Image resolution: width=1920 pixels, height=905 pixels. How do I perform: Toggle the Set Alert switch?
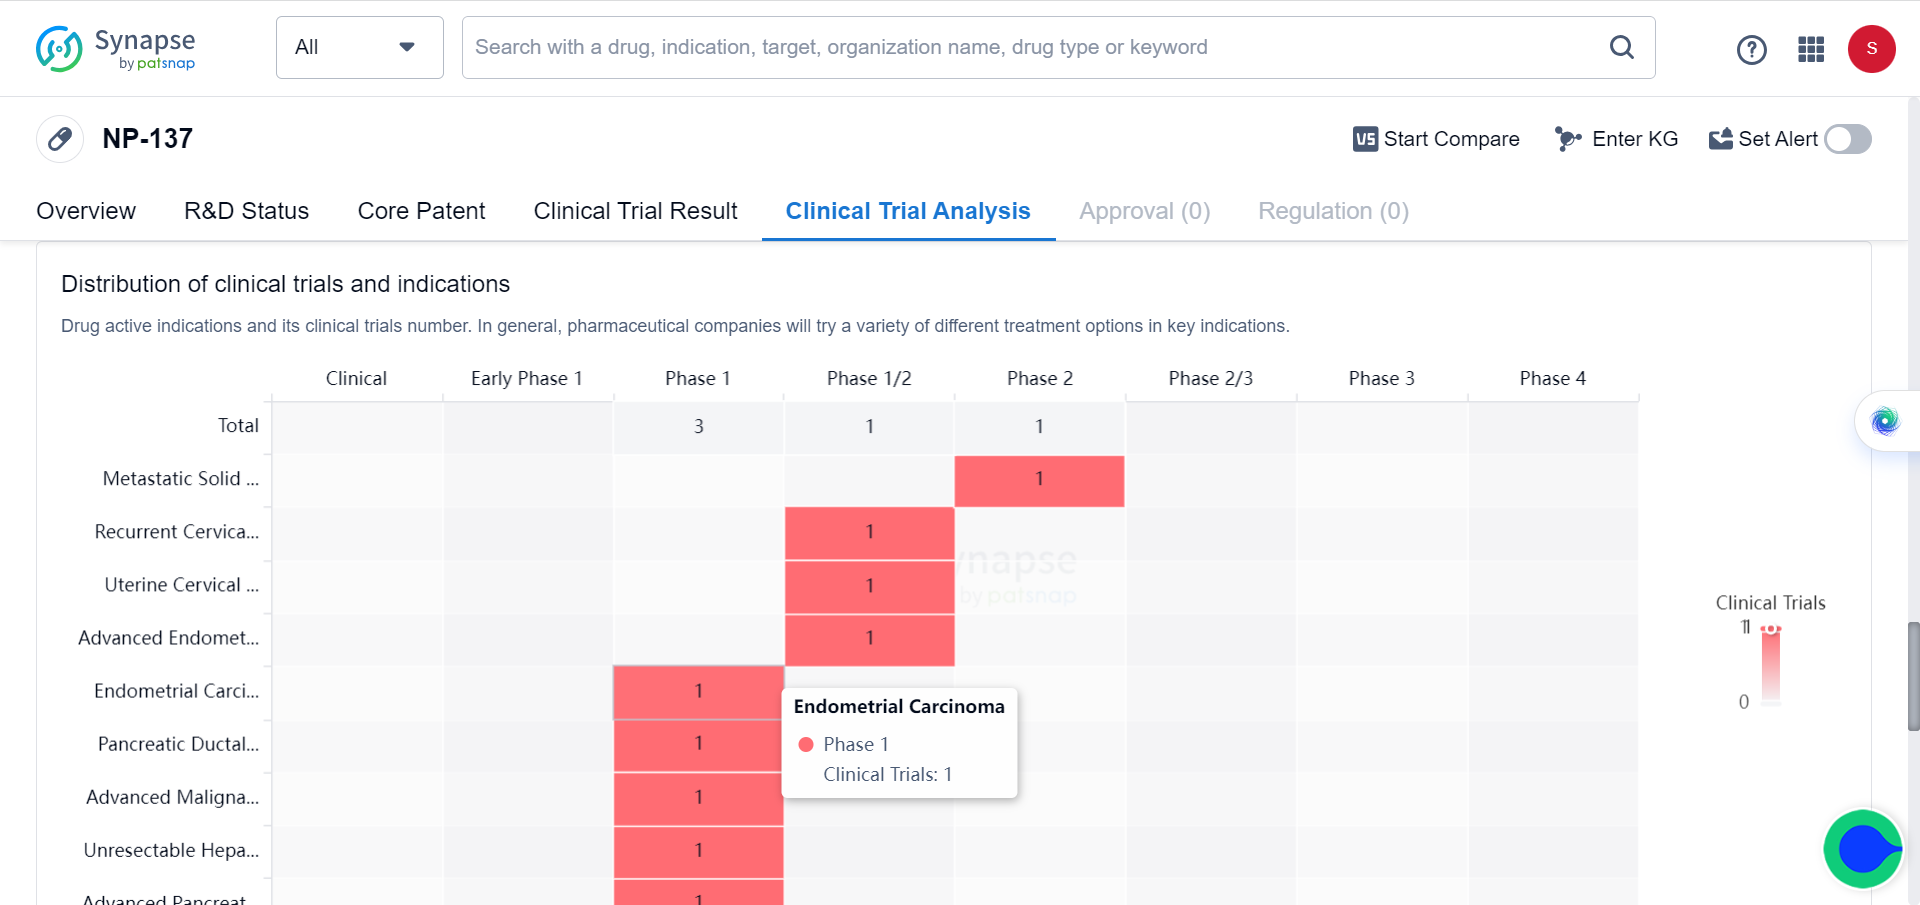click(x=1847, y=139)
